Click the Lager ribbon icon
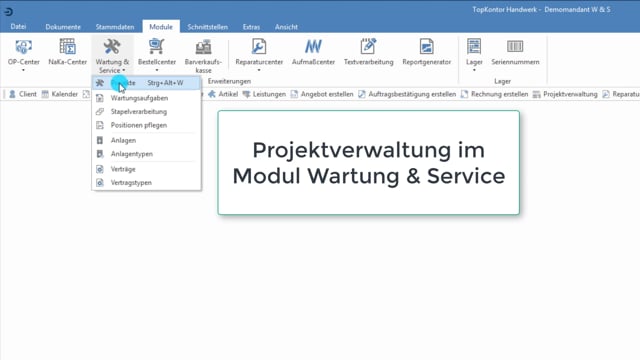640x360 pixels. coord(474,47)
